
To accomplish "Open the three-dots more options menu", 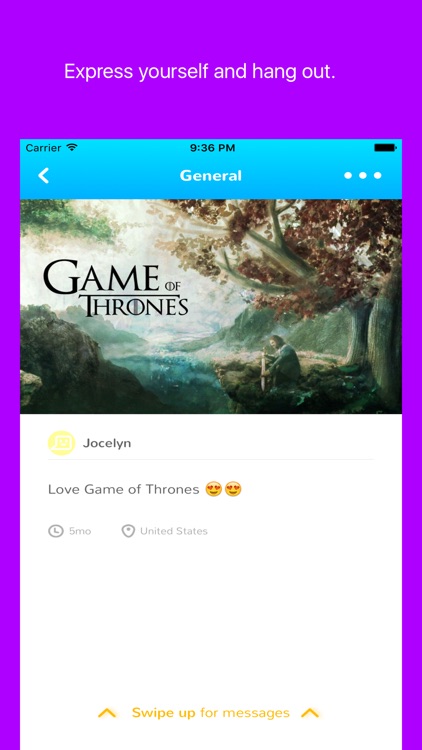I will click(x=363, y=176).
